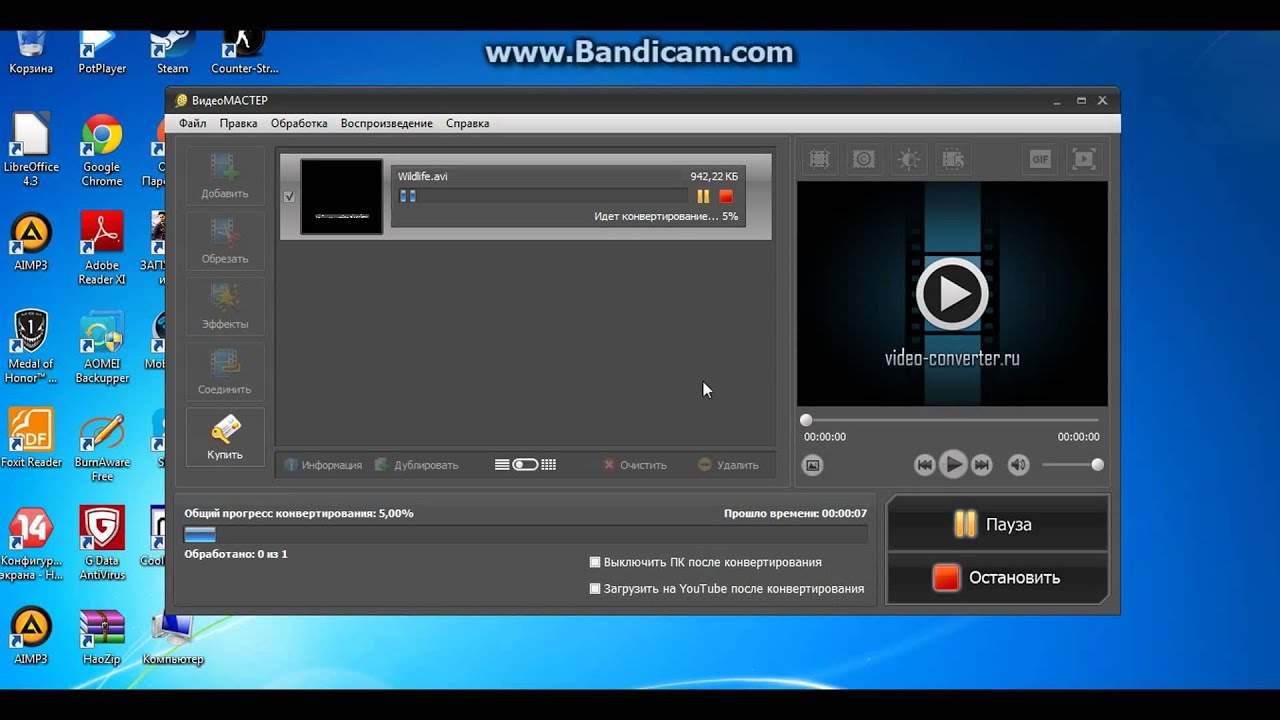1280x720 pixels.
Task: Click the Обработано: 0 из 1 text
Action: click(236, 554)
